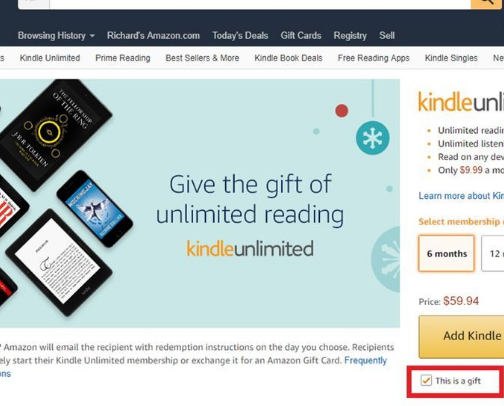Click the Kindle e-reader device image
This screenshot has height=406, width=504.
59,263
